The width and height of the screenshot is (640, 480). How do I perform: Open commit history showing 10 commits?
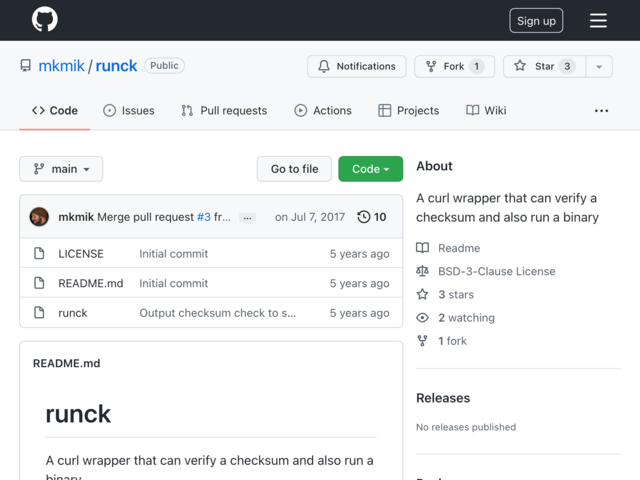point(372,217)
